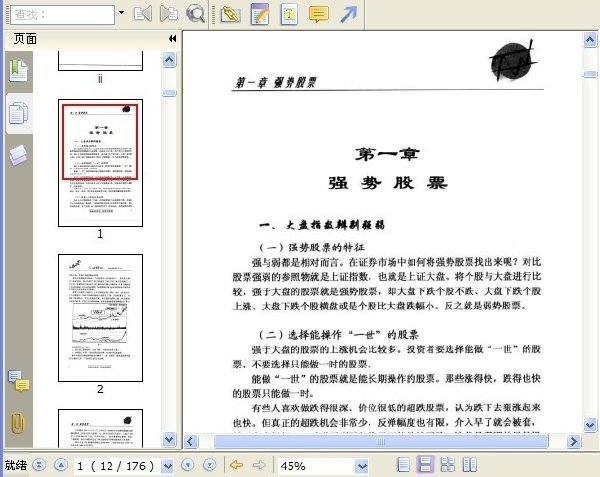Select the comment note tool
This screenshot has width=600, height=477.
[318, 15]
